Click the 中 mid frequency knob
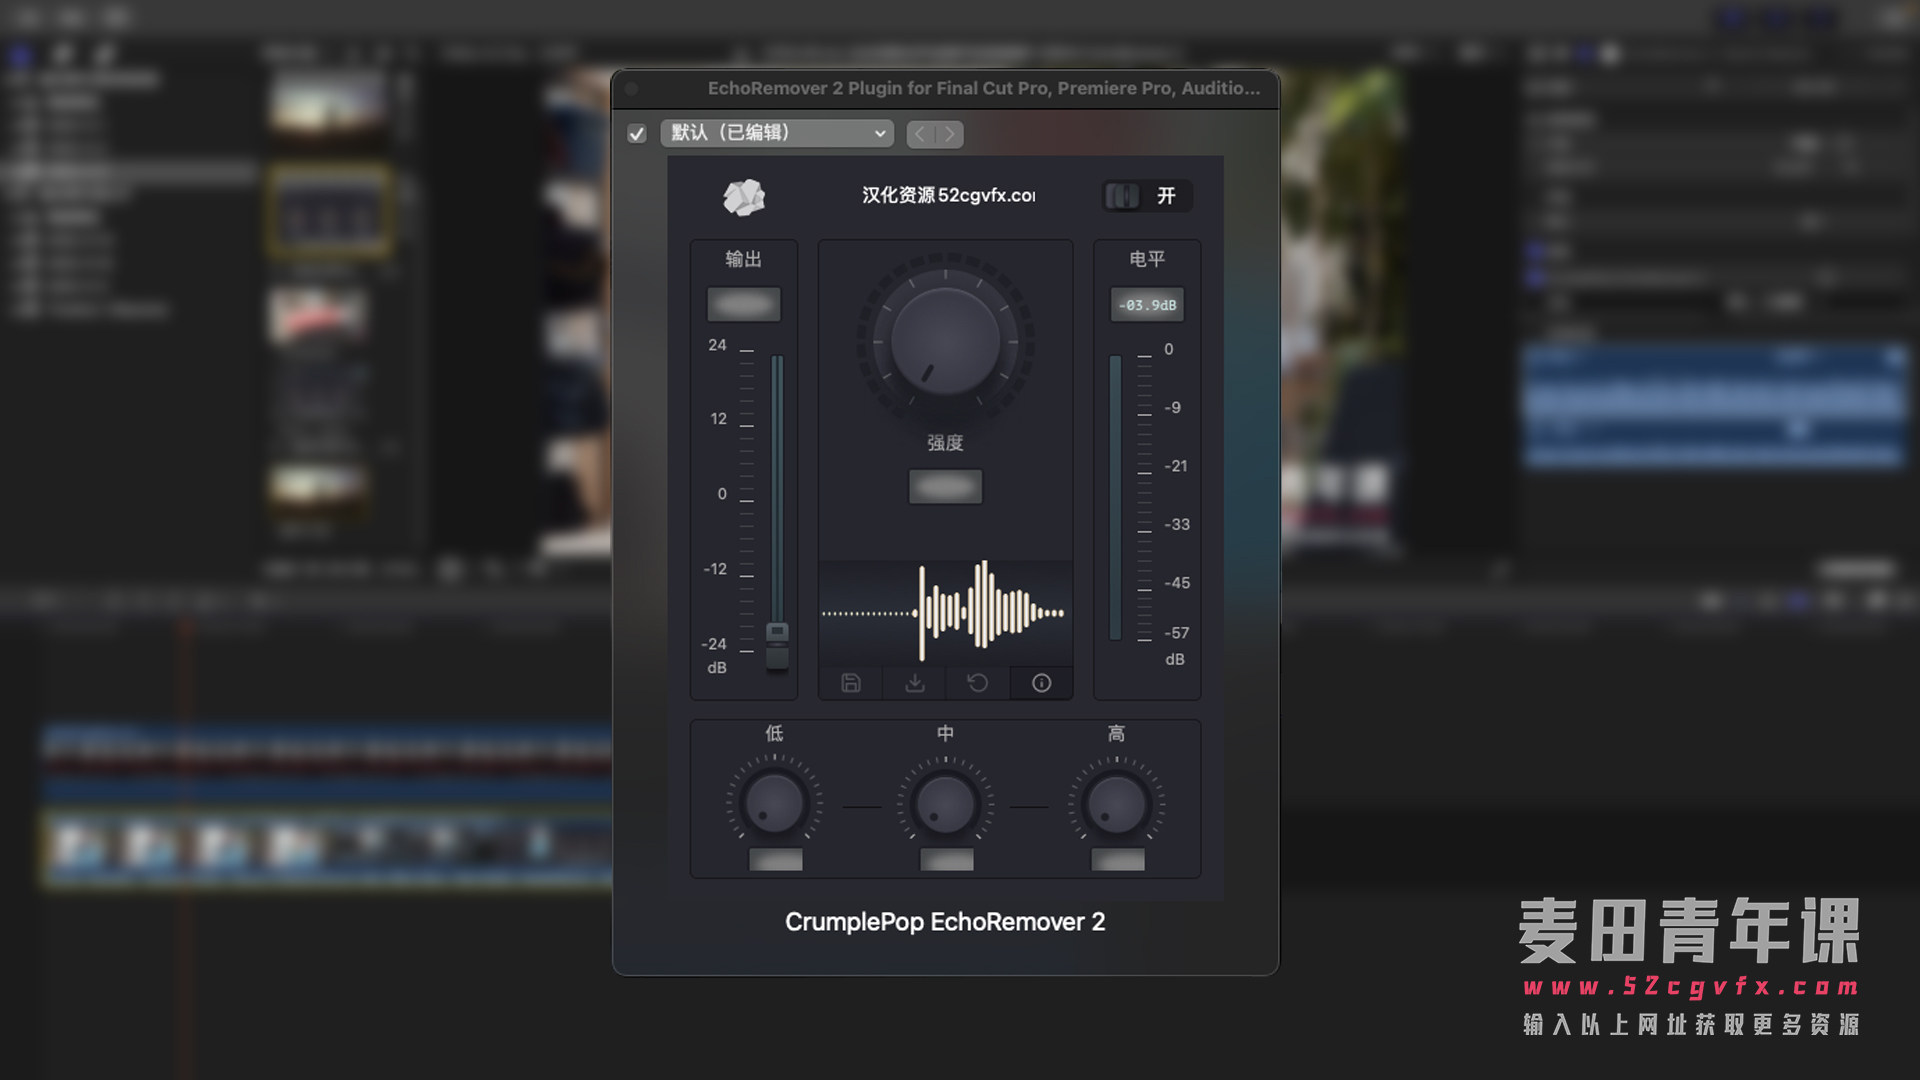This screenshot has height=1080, width=1920. 945,803
